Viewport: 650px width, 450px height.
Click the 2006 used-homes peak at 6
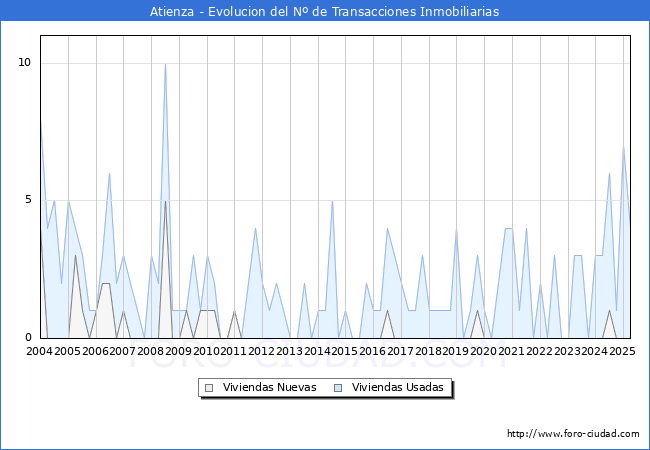point(109,174)
